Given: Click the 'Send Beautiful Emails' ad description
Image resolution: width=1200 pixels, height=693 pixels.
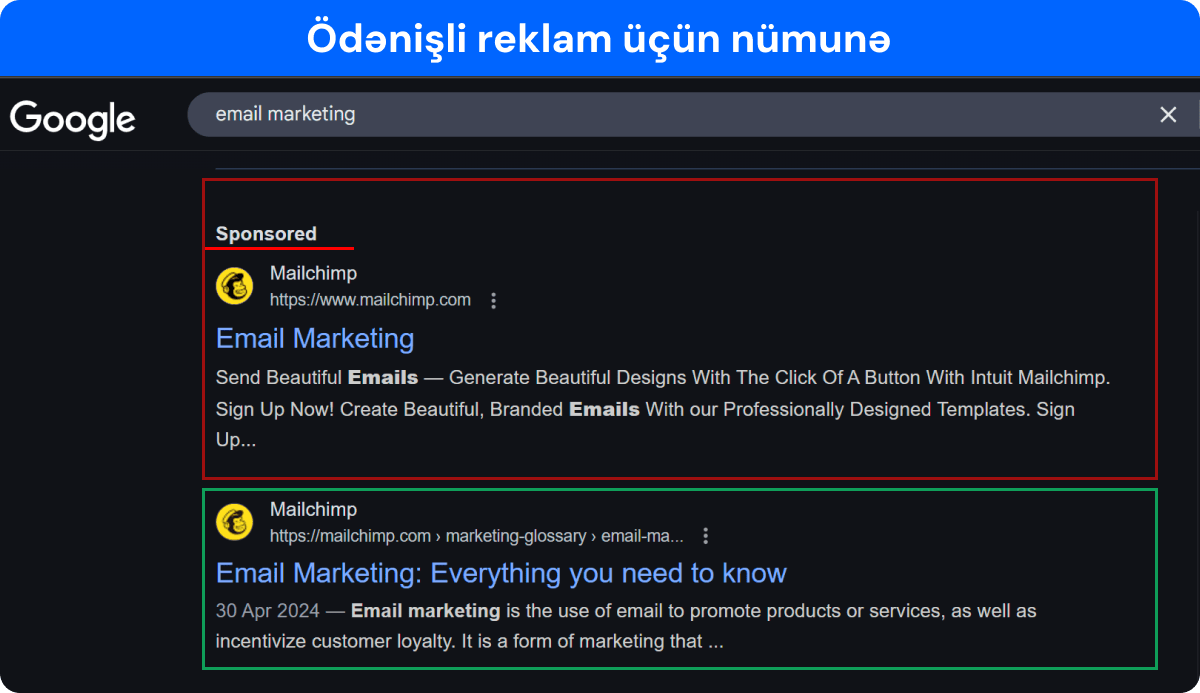Looking at the screenshot, I should click(664, 409).
